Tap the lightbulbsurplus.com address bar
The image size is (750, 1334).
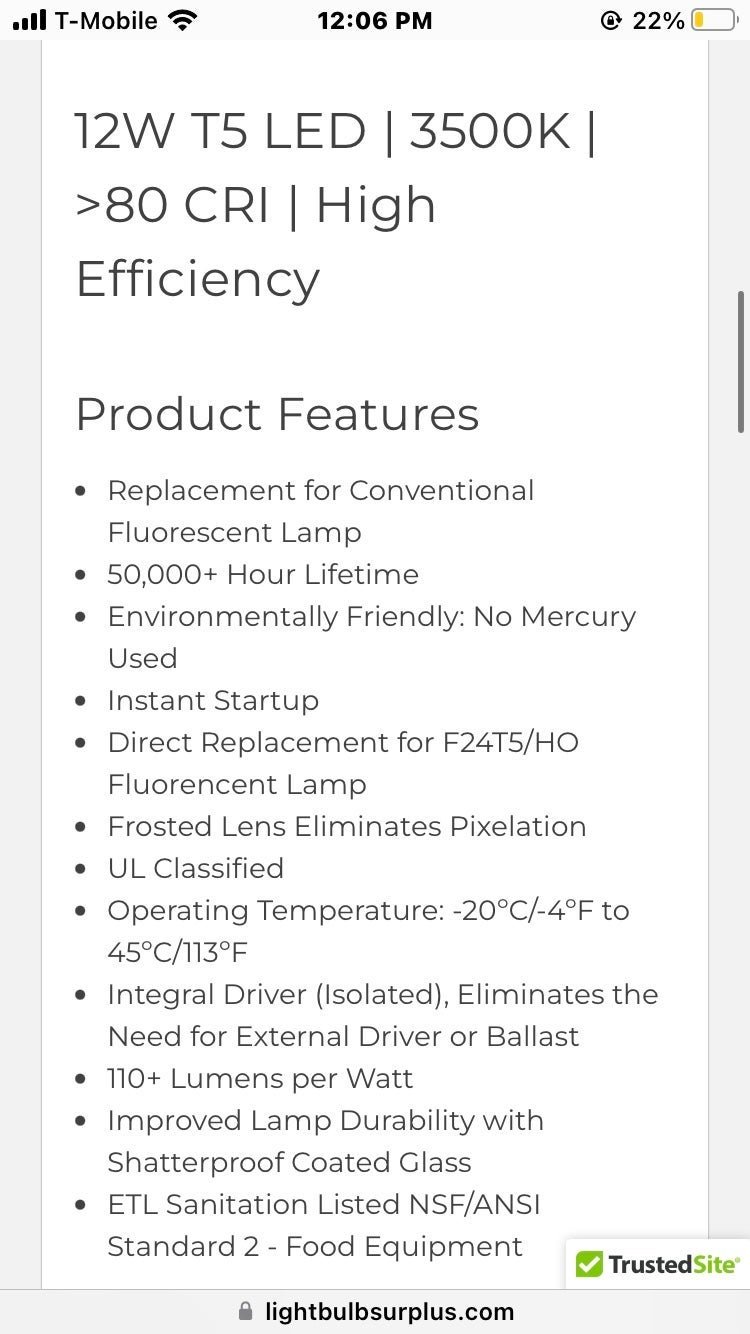[375, 1312]
